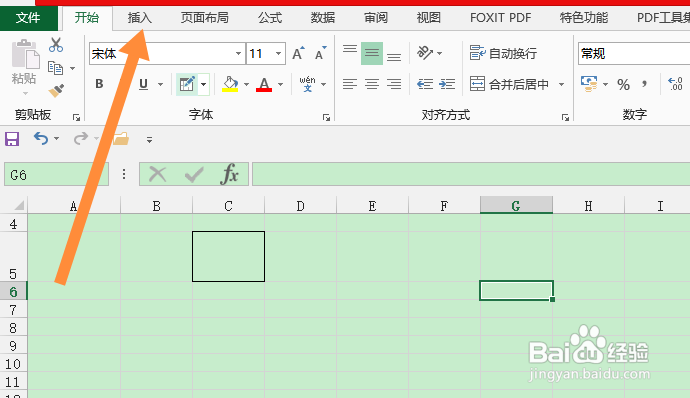Expand font color palette arrow
This screenshot has height=398, width=690.
tap(281, 84)
